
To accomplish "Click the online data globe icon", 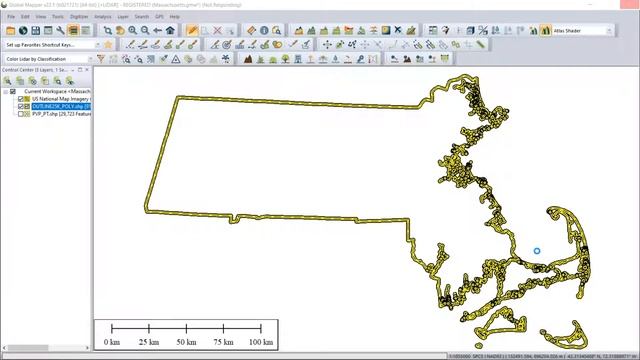I will [23, 31].
